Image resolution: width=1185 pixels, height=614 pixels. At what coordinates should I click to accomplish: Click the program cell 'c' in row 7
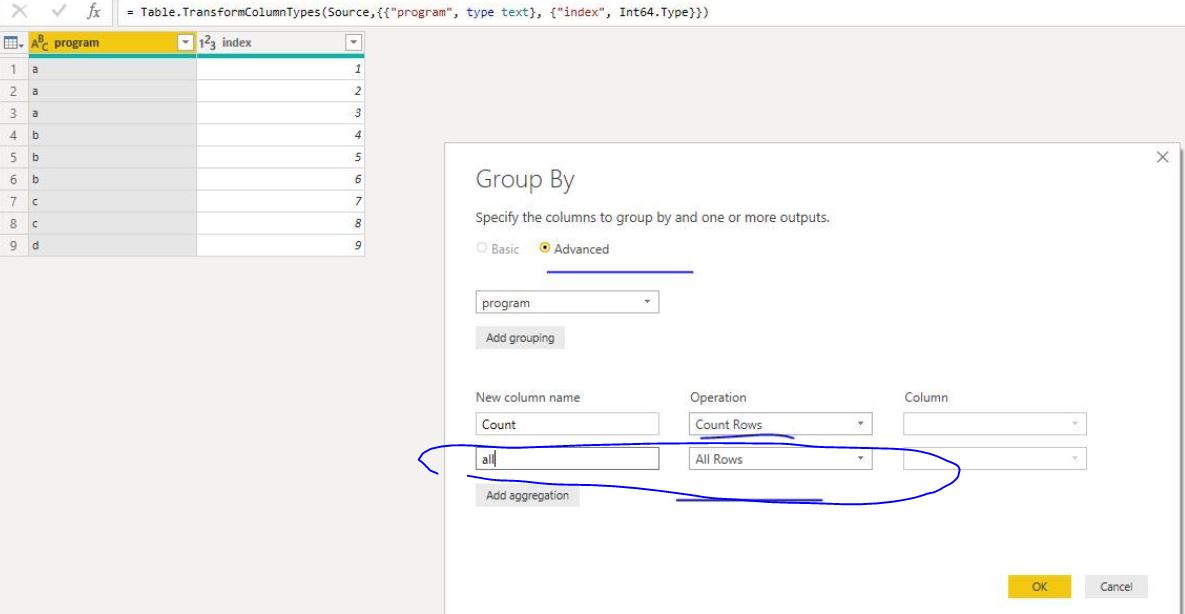click(112, 201)
